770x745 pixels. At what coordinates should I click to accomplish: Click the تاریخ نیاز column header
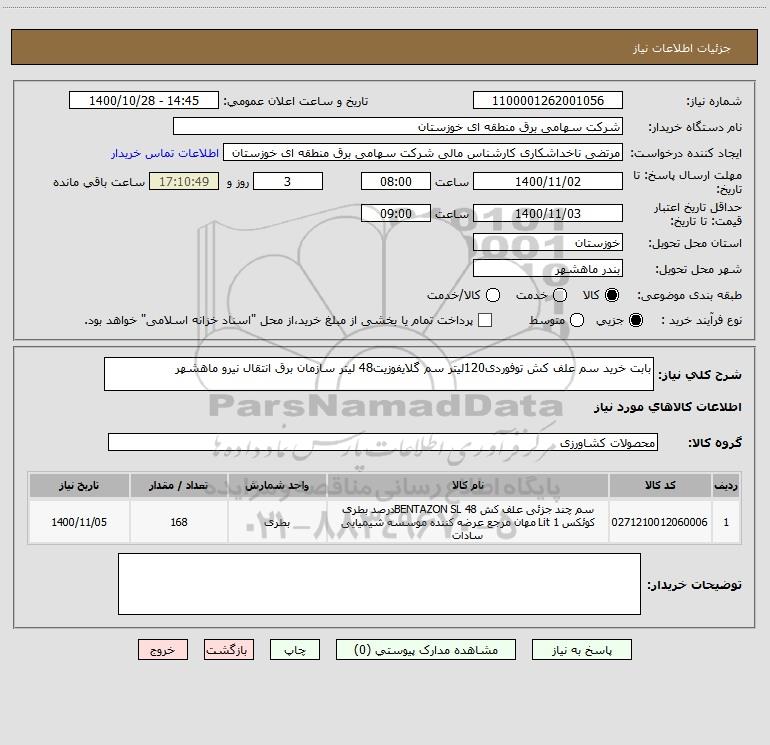tap(79, 485)
